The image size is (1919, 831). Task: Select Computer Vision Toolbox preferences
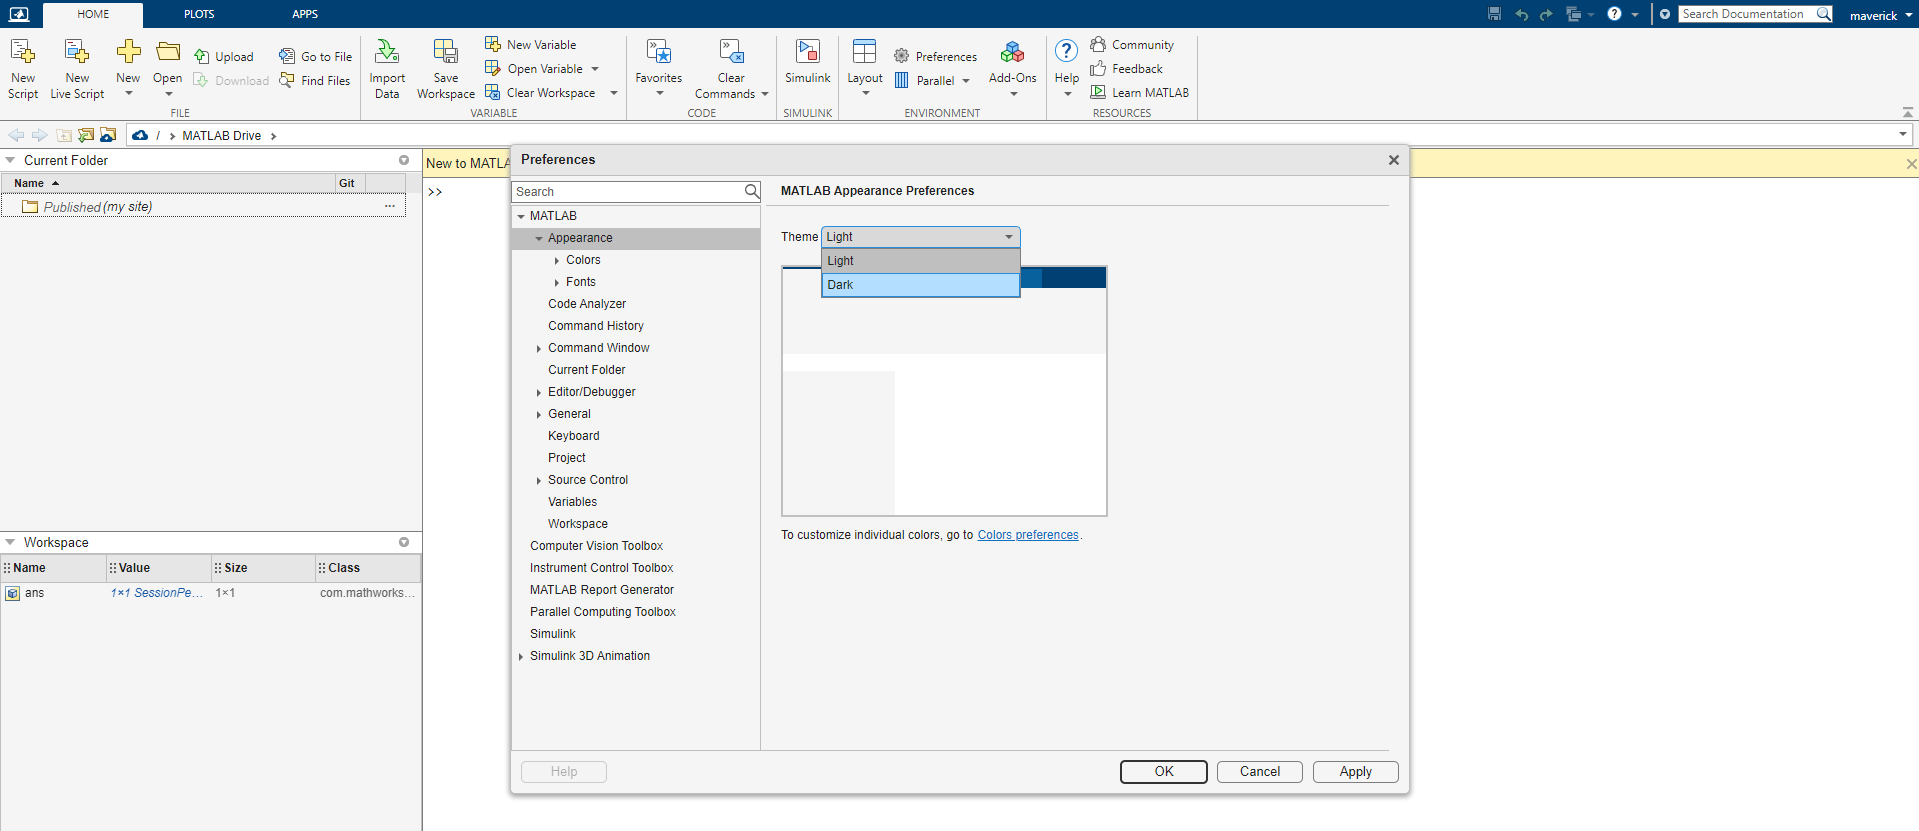(x=597, y=546)
